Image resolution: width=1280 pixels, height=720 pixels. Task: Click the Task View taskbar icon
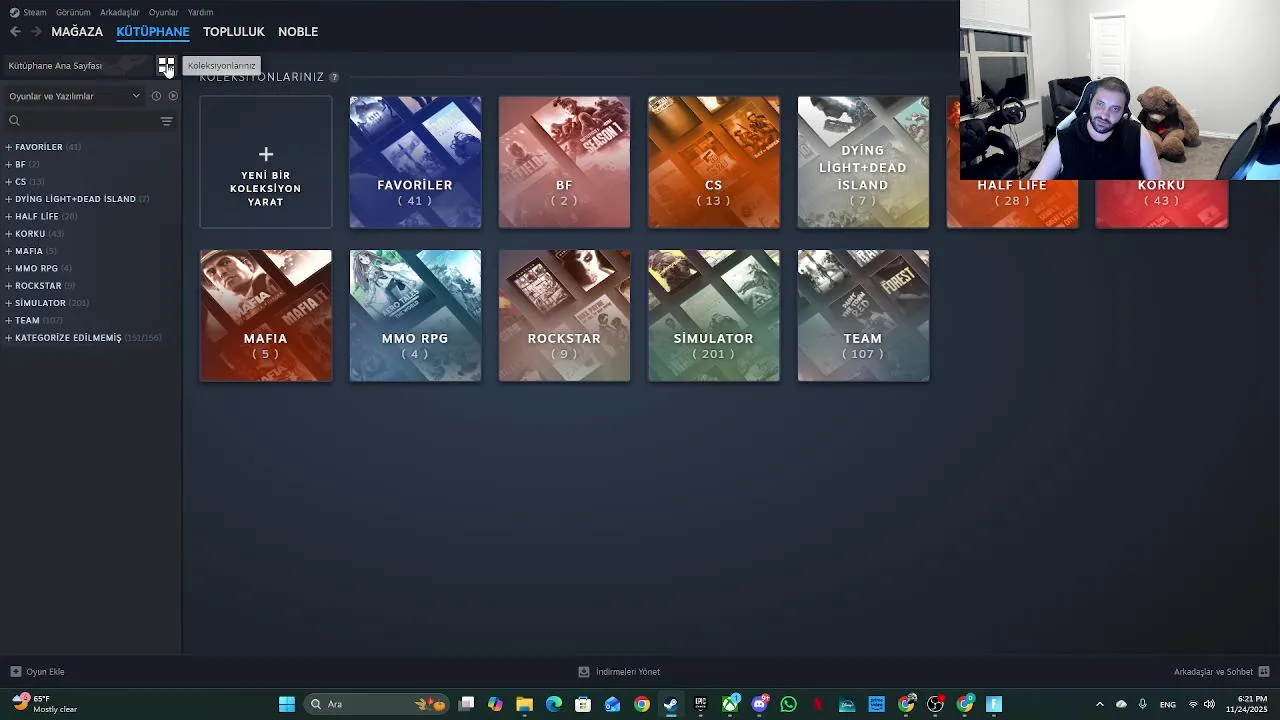466,704
